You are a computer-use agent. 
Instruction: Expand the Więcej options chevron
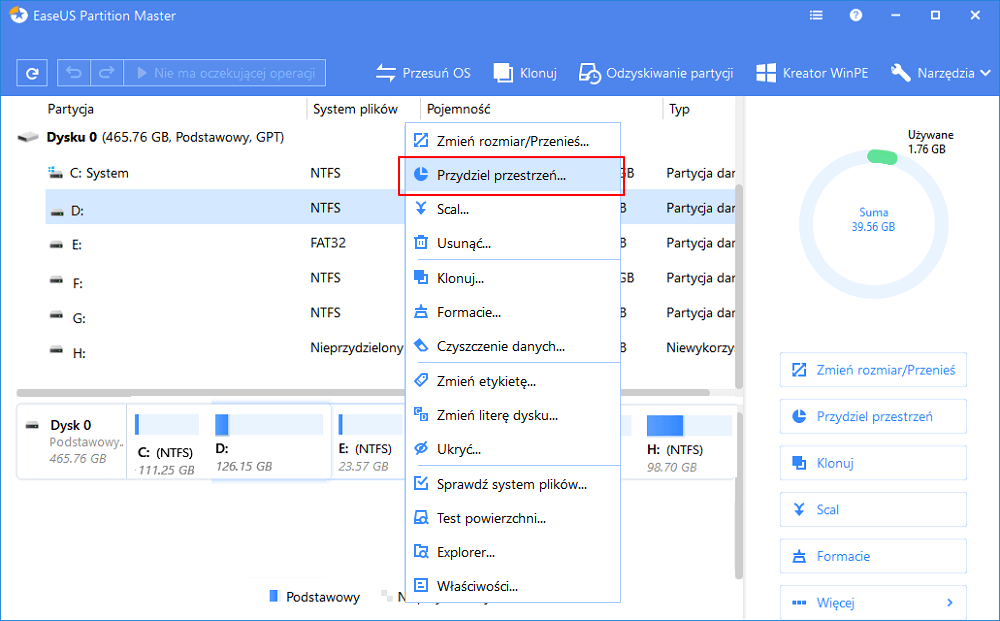point(950,603)
